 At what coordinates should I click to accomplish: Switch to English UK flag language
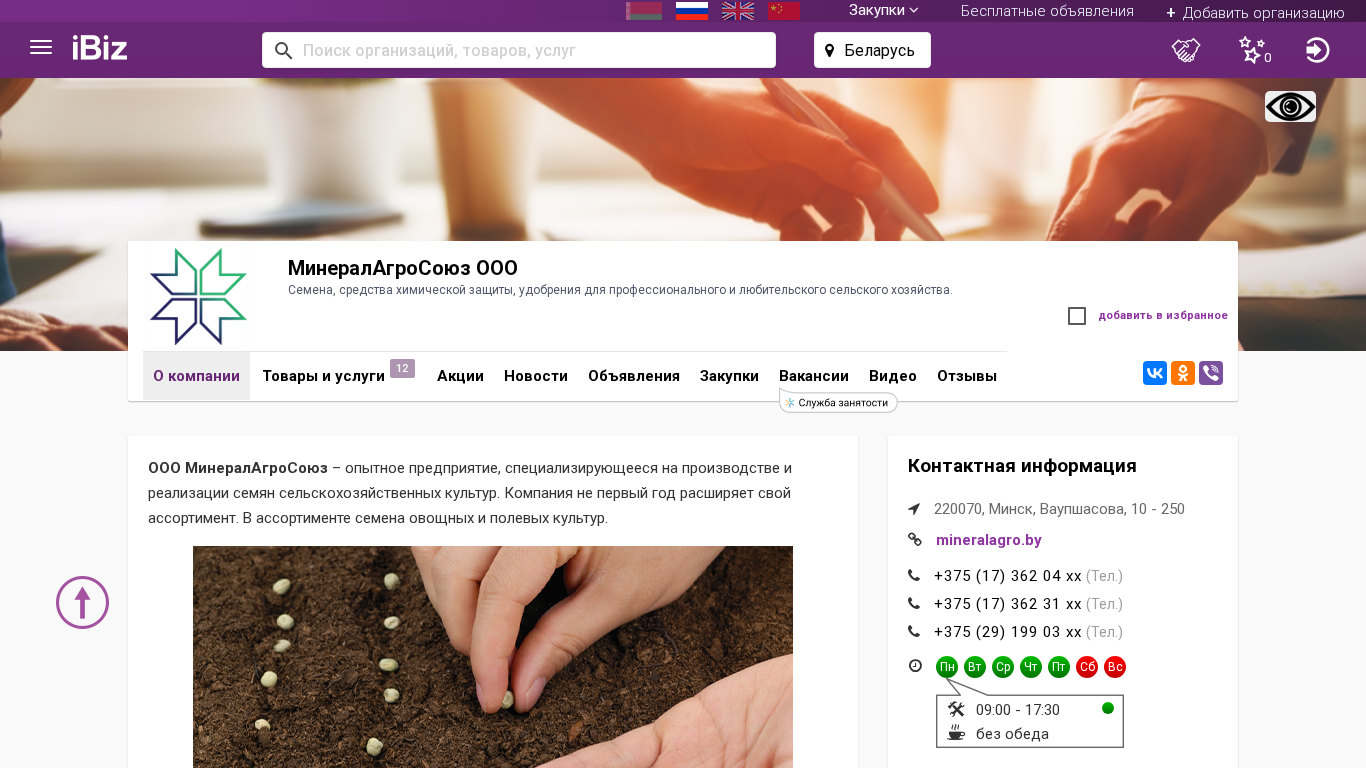click(x=738, y=11)
